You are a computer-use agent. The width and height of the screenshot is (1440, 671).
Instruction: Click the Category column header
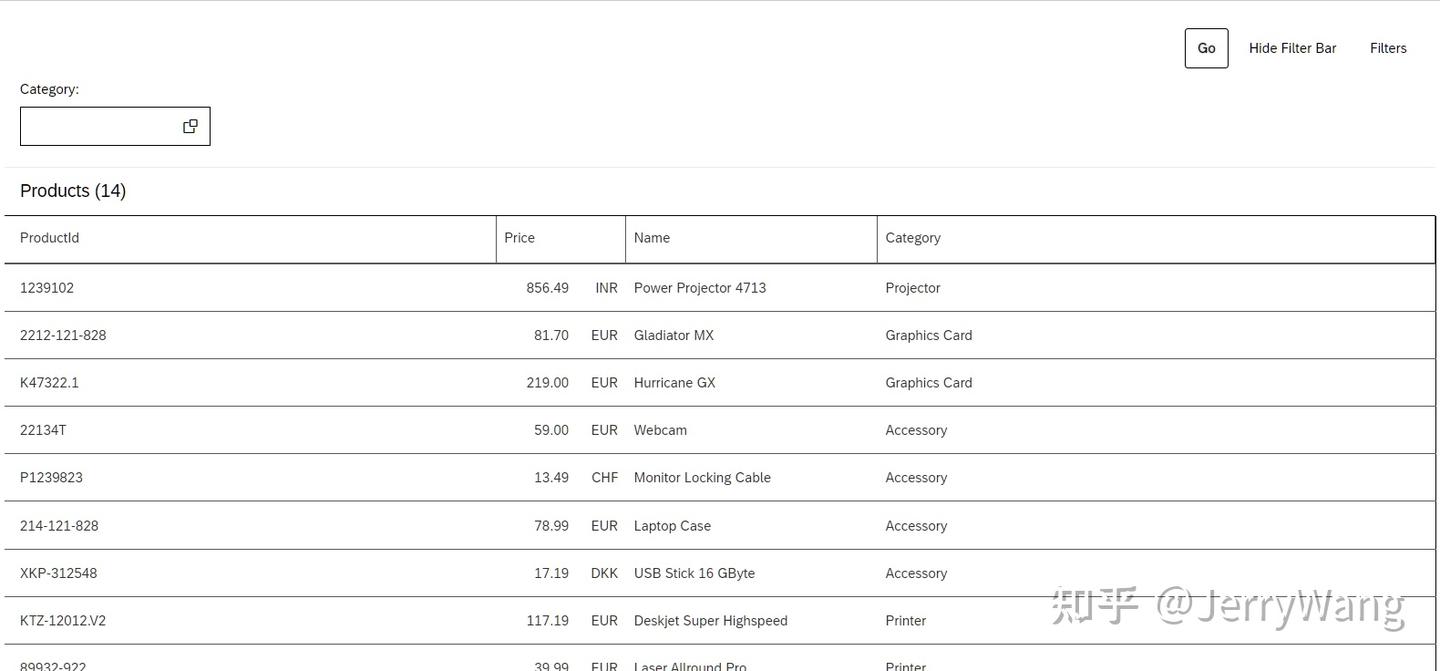pos(1156,238)
